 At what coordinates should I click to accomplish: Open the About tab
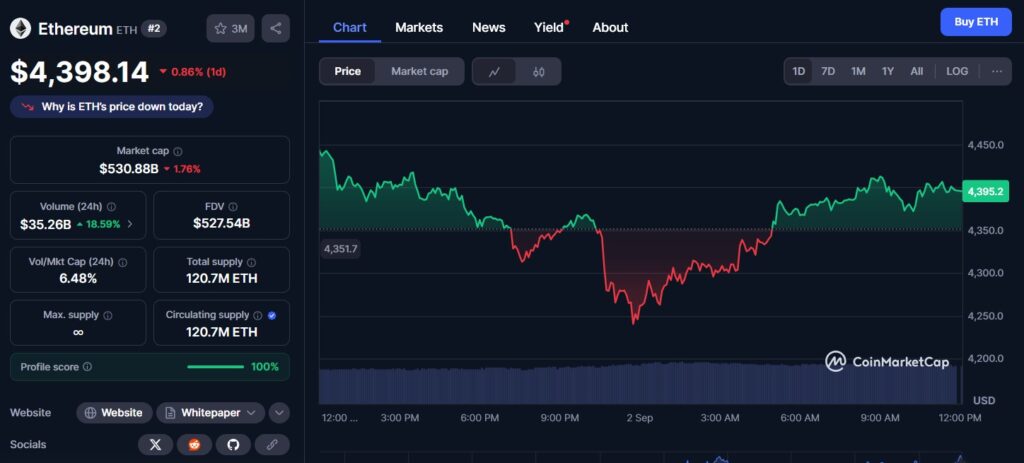(x=610, y=27)
